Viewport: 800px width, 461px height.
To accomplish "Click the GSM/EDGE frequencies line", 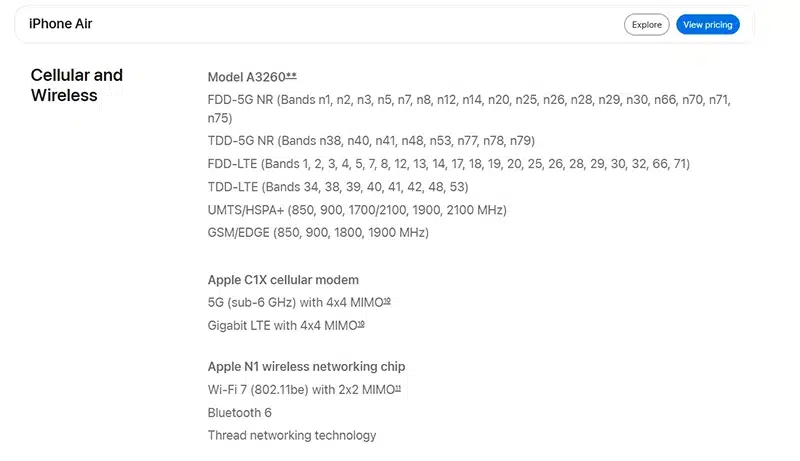I will [x=318, y=233].
